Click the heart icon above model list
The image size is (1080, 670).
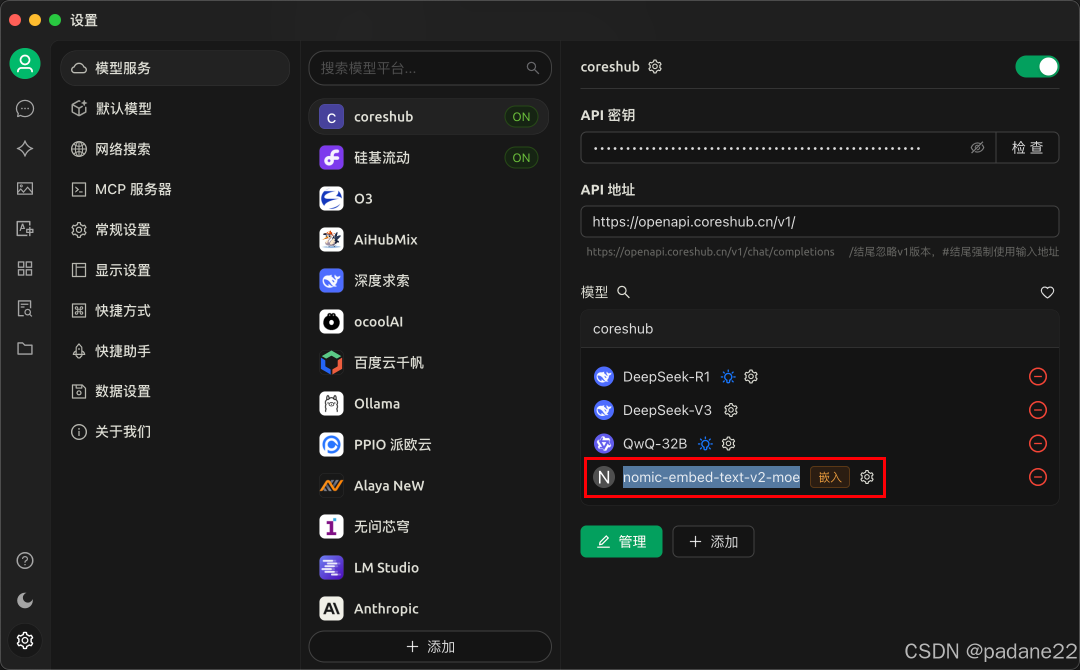[1047, 292]
